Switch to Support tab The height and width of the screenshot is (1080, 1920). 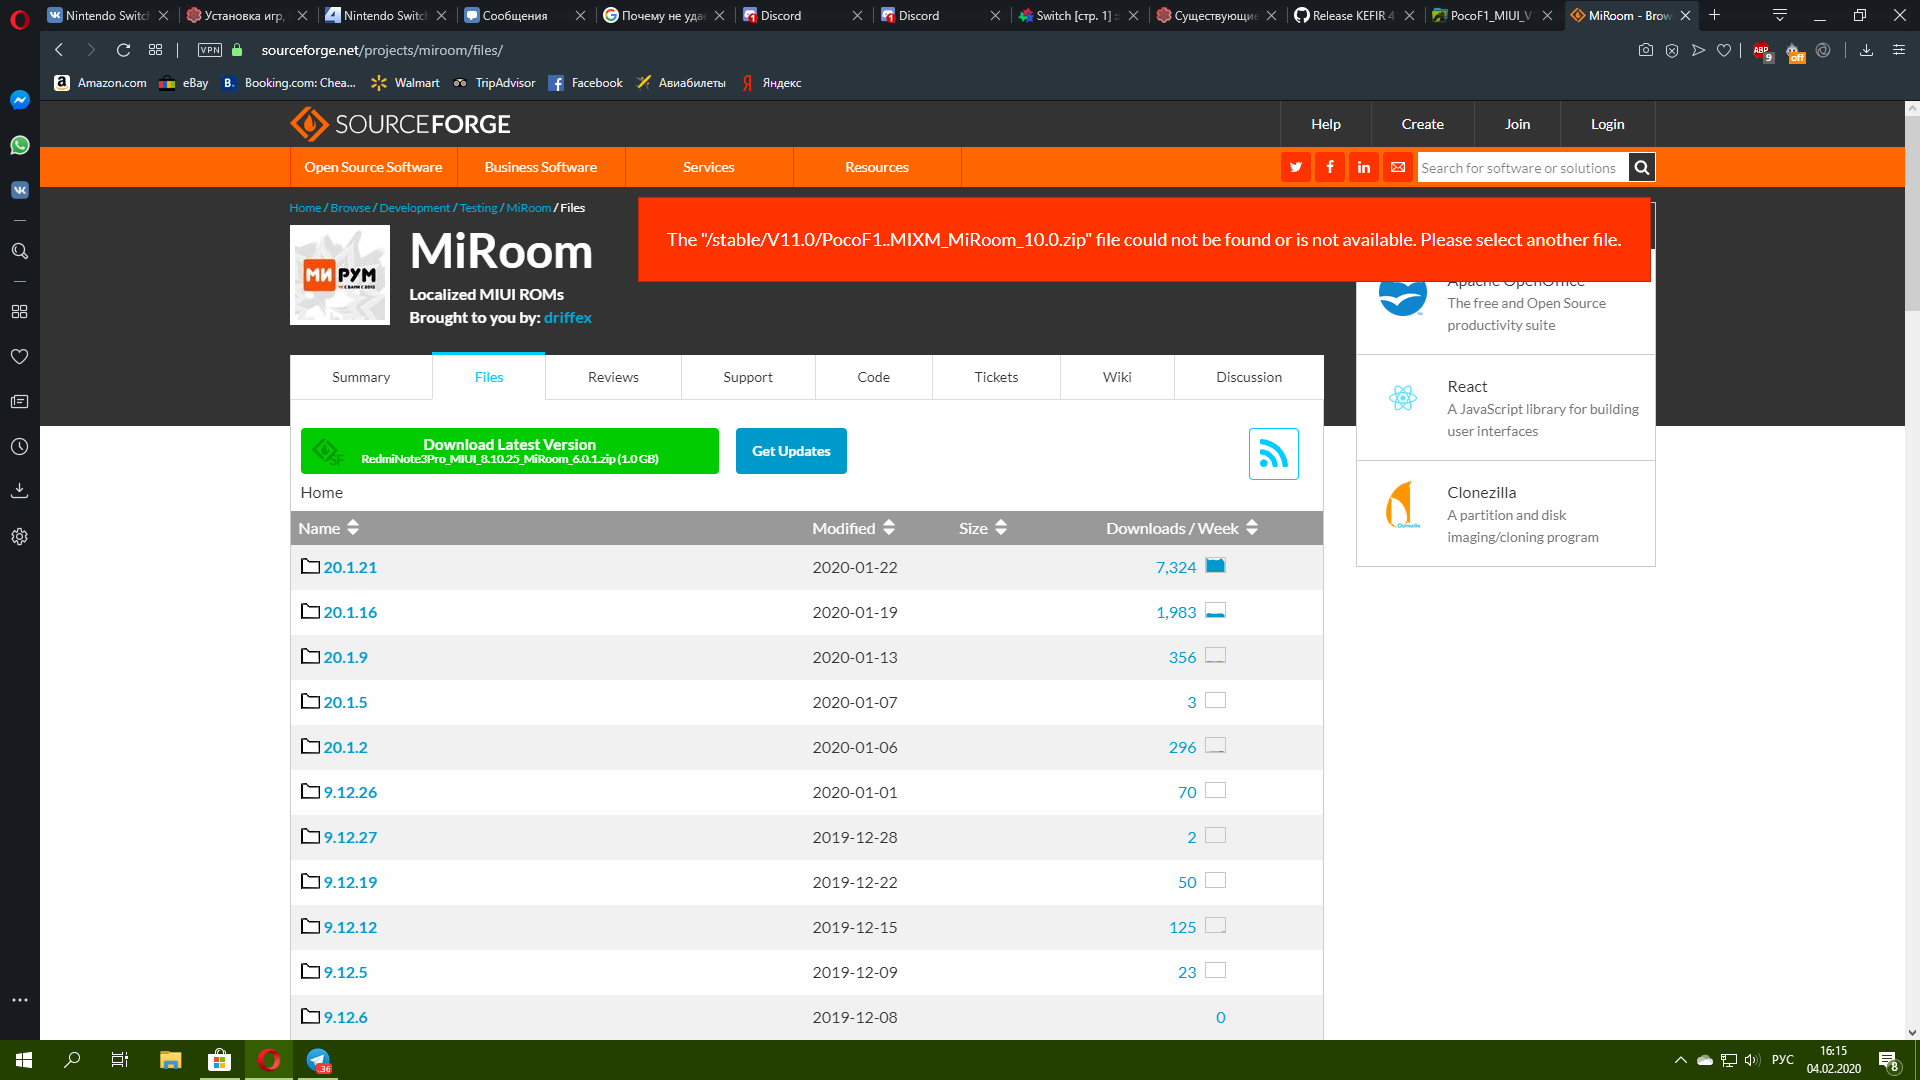748,377
